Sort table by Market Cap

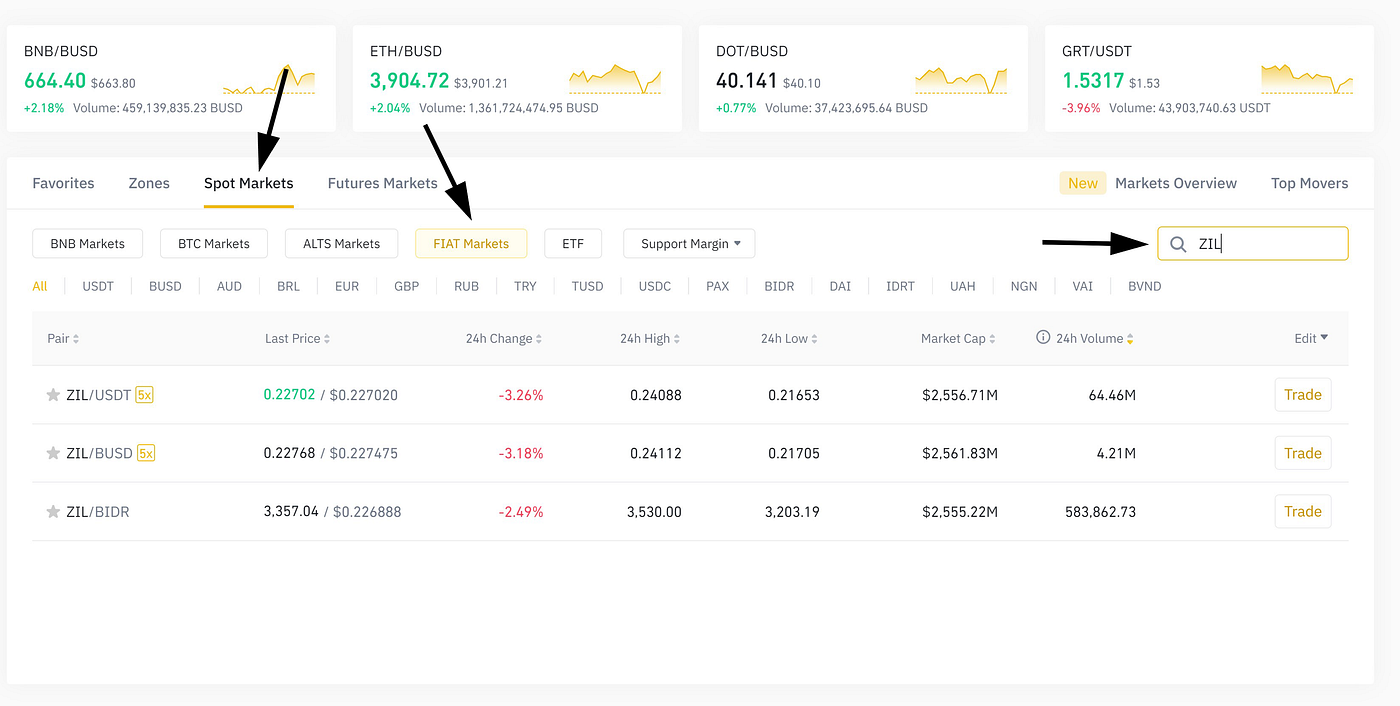(958, 339)
